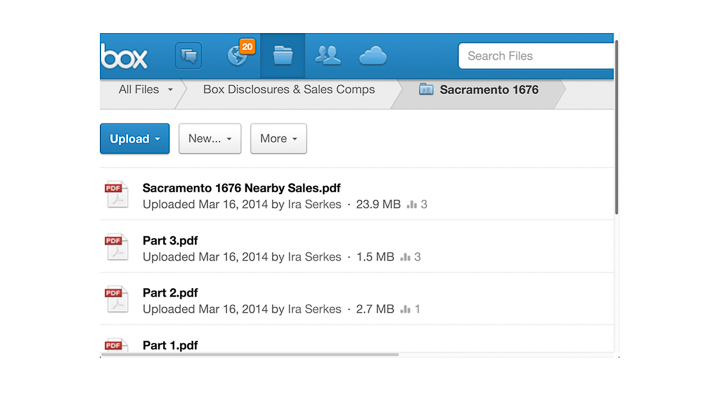Screen dimensions: 720x411
Task: Click the PDF icon beside Part 3.pdf
Action: pos(117,247)
